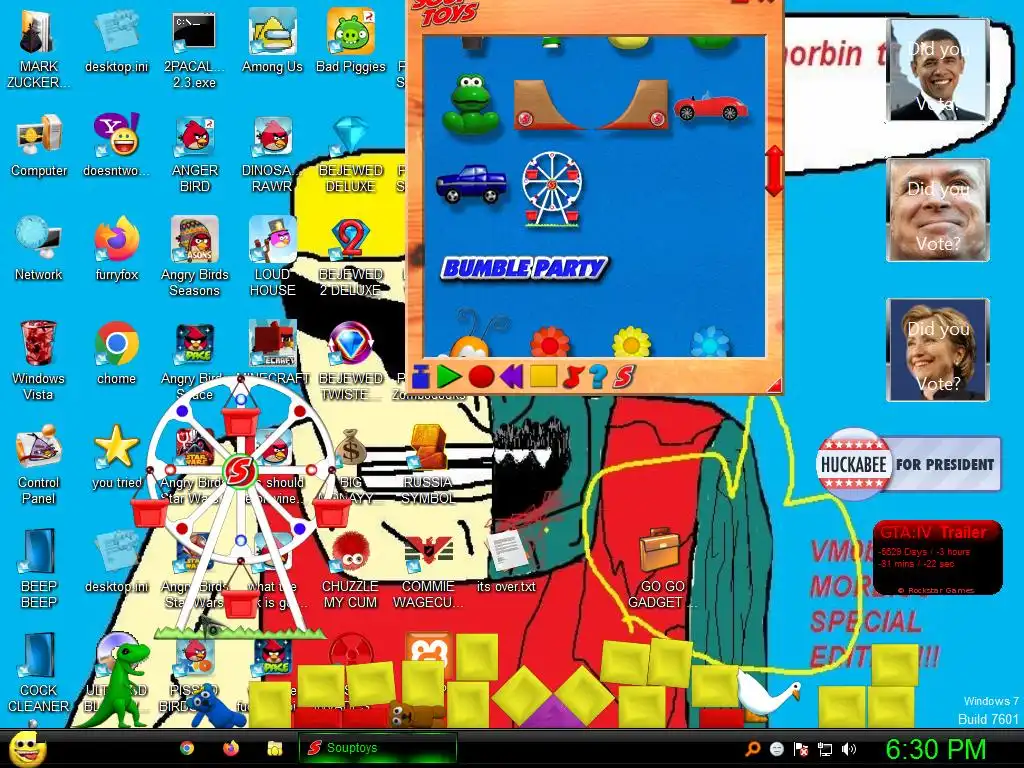The image size is (1024, 768).
Task: Select the its over.txt file icon
Action: coord(506,560)
